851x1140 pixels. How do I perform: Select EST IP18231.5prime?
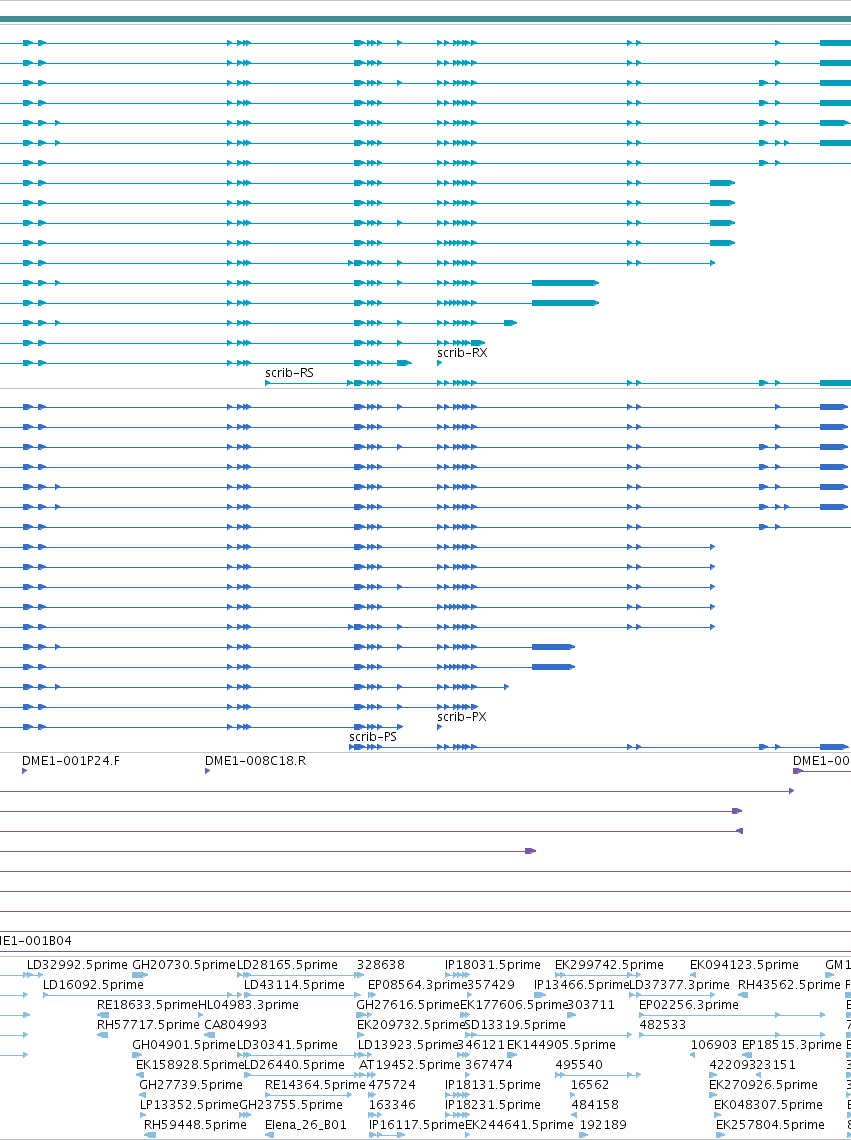click(492, 1104)
